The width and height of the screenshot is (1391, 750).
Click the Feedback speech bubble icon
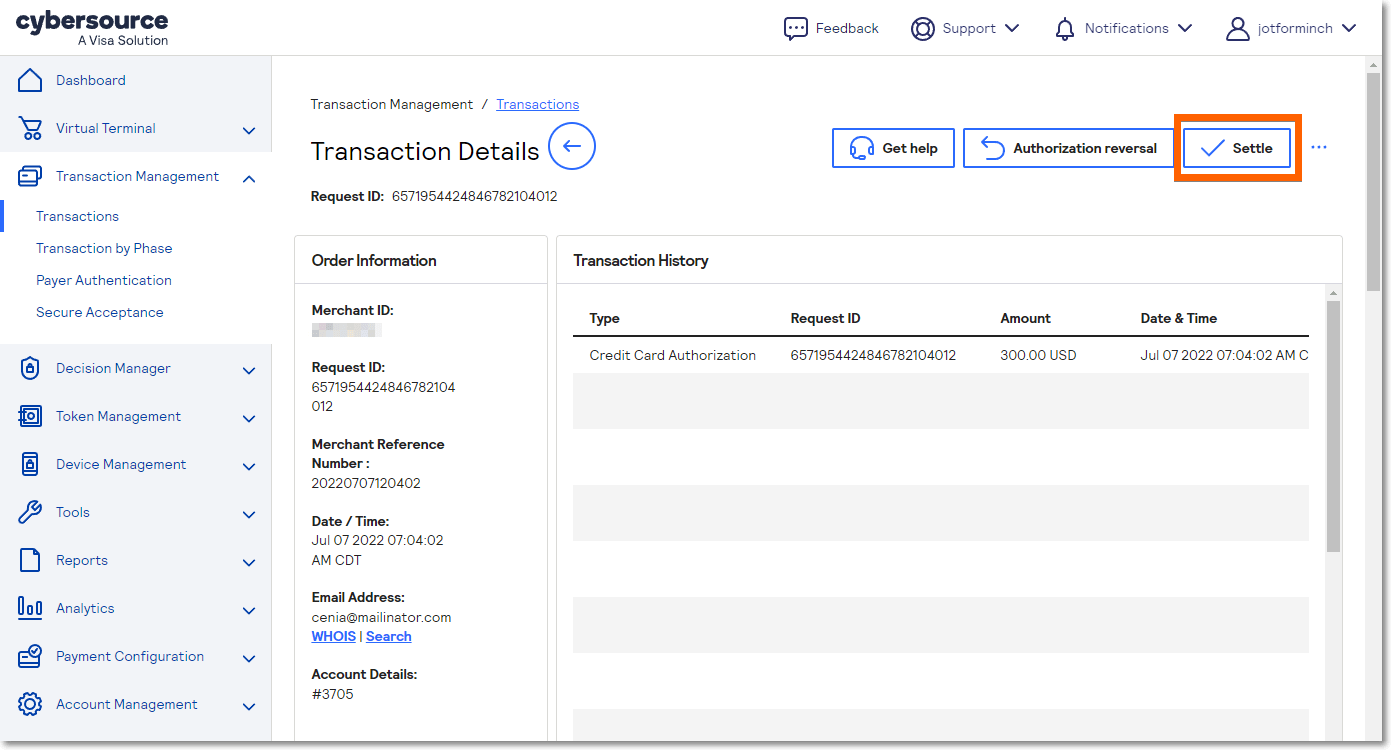coord(795,29)
